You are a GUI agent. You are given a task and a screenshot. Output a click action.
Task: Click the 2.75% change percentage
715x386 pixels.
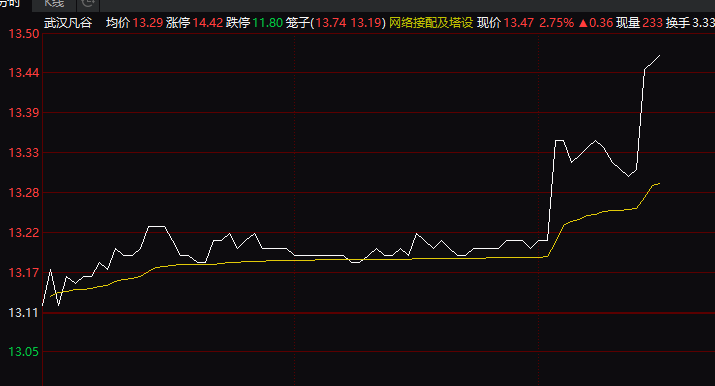point(556,23)
